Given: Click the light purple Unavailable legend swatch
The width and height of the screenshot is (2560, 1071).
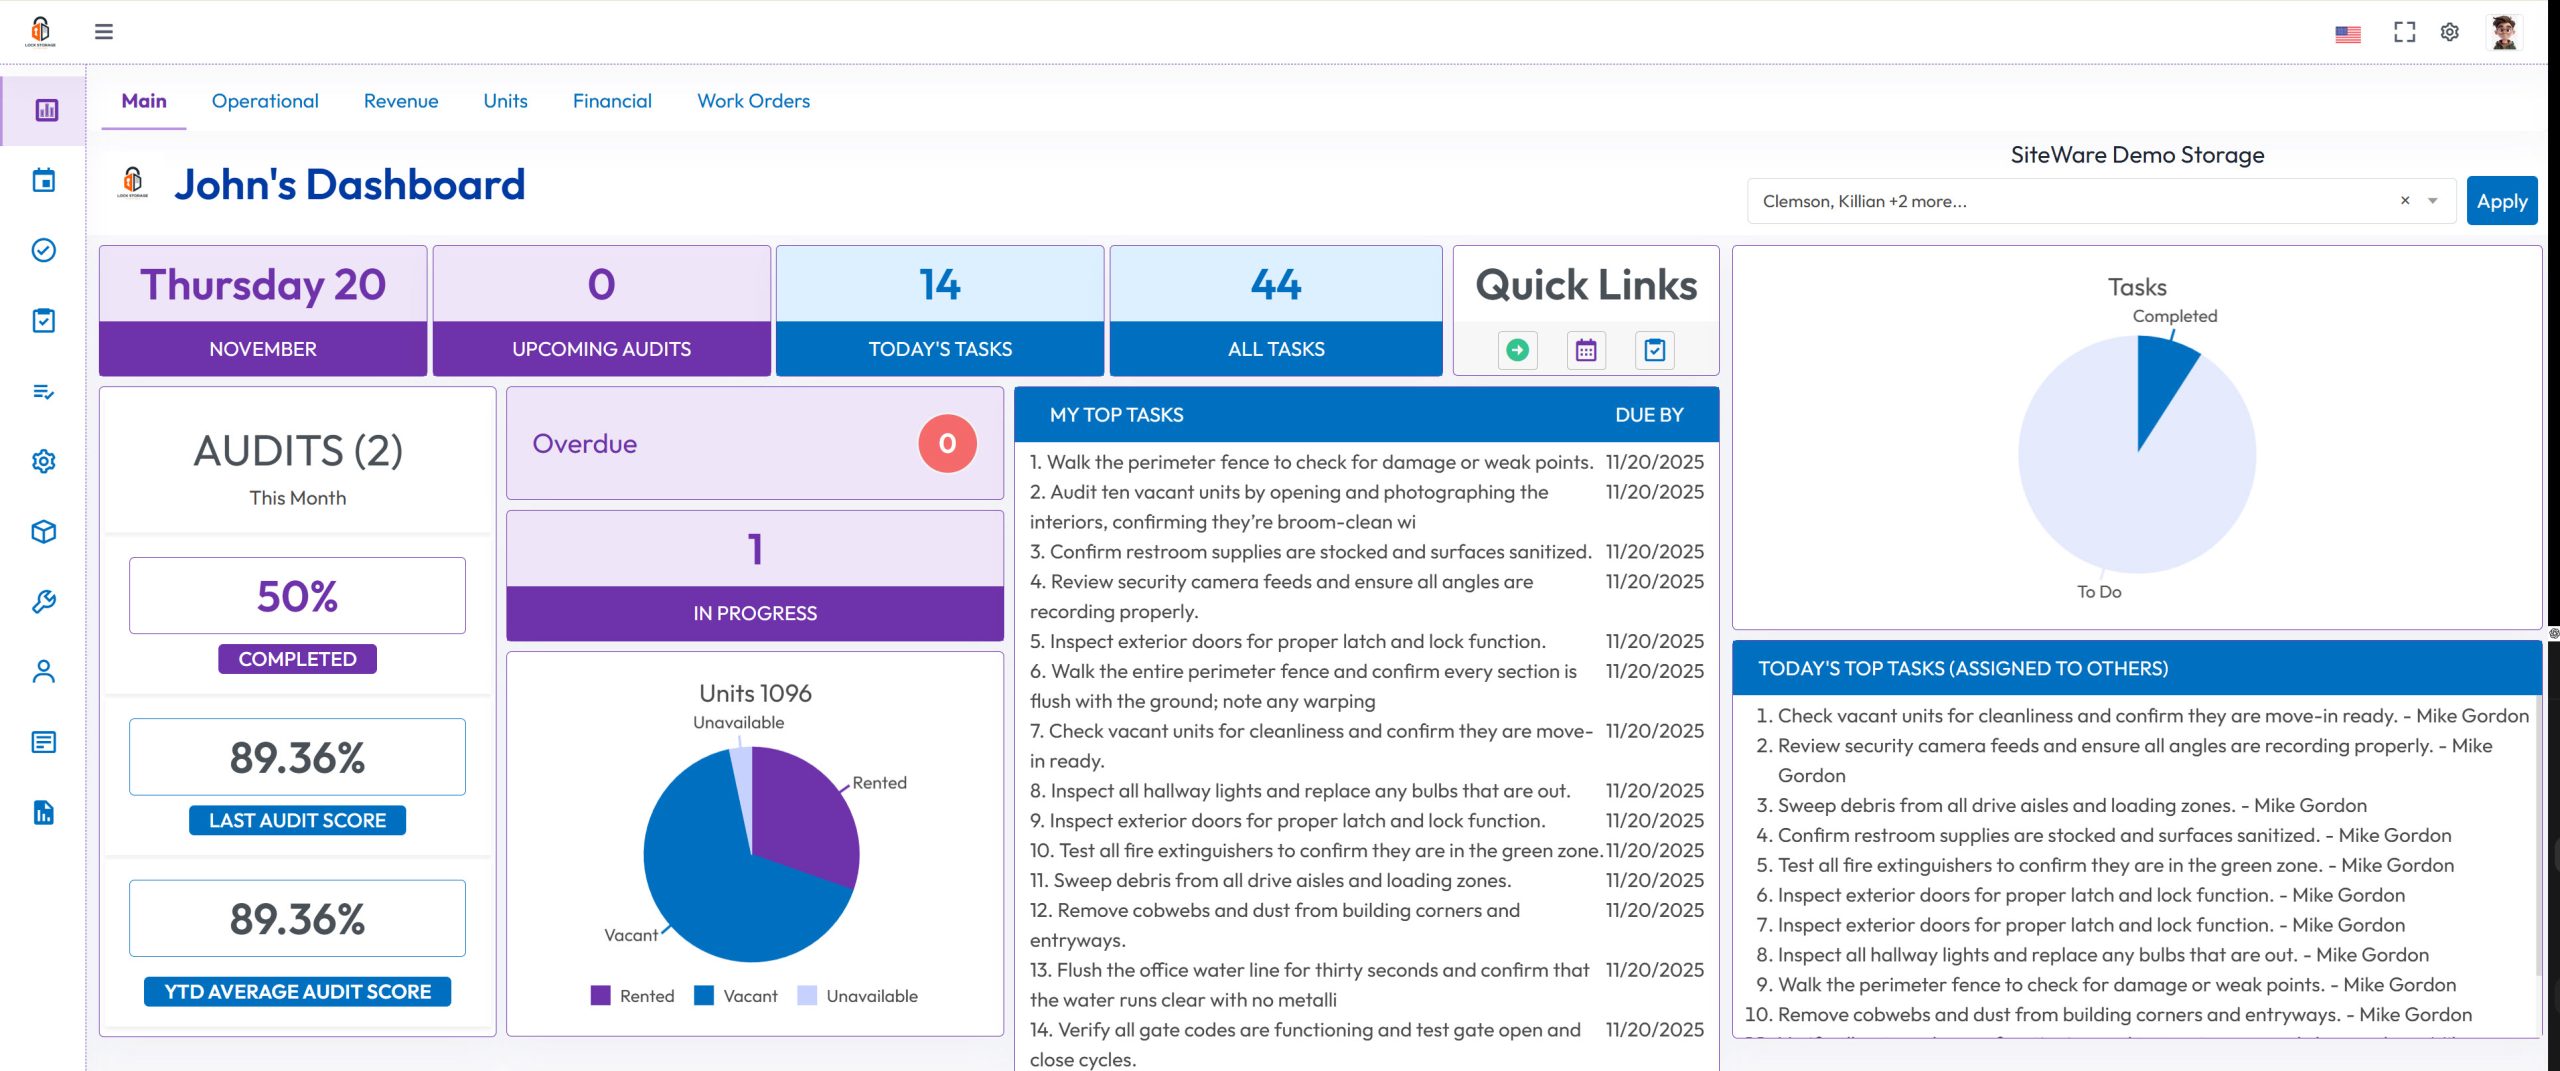Looking at the screenshot, I should pos(807,996).
